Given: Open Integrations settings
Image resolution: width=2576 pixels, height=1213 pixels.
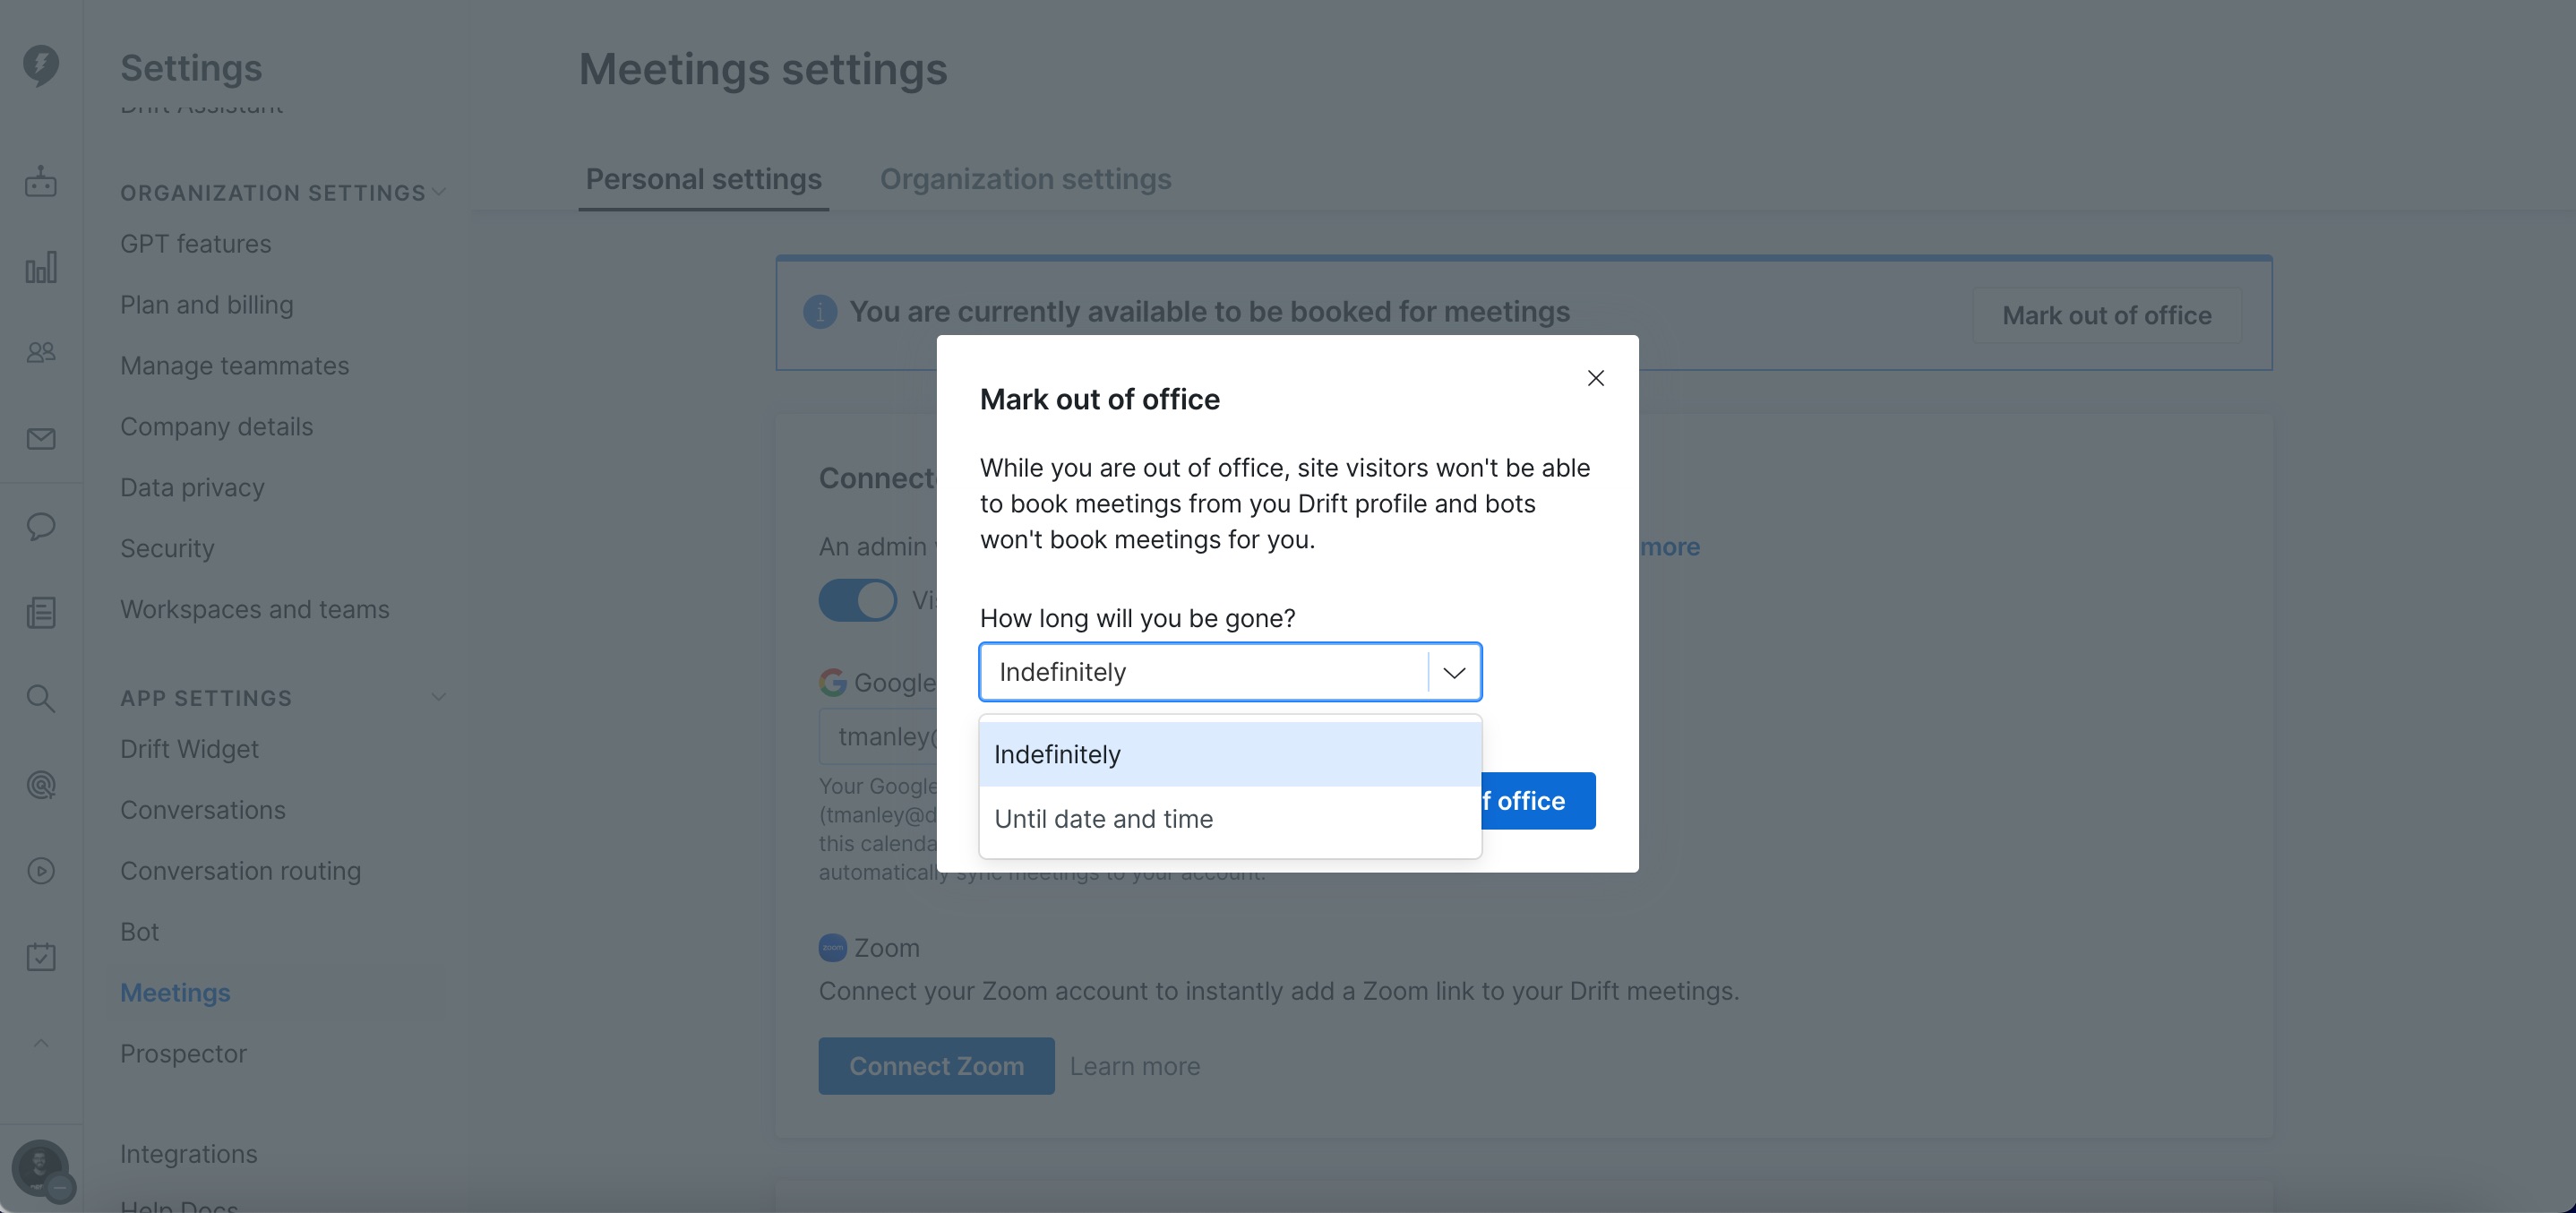Looking at the screenshot, I should point(189,1154).
